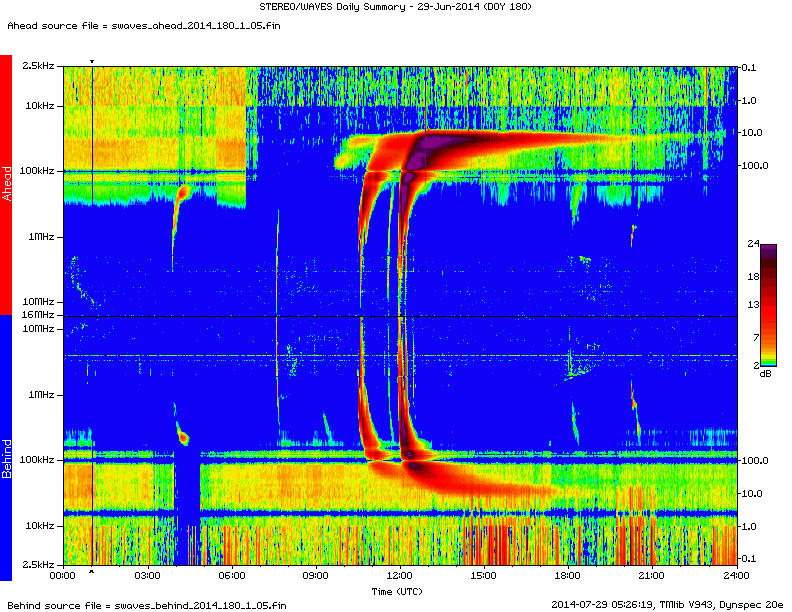Click the Ahead right axis 100.0 label
The width and height of the screenshot is (792, 612).
click(754, 166)
